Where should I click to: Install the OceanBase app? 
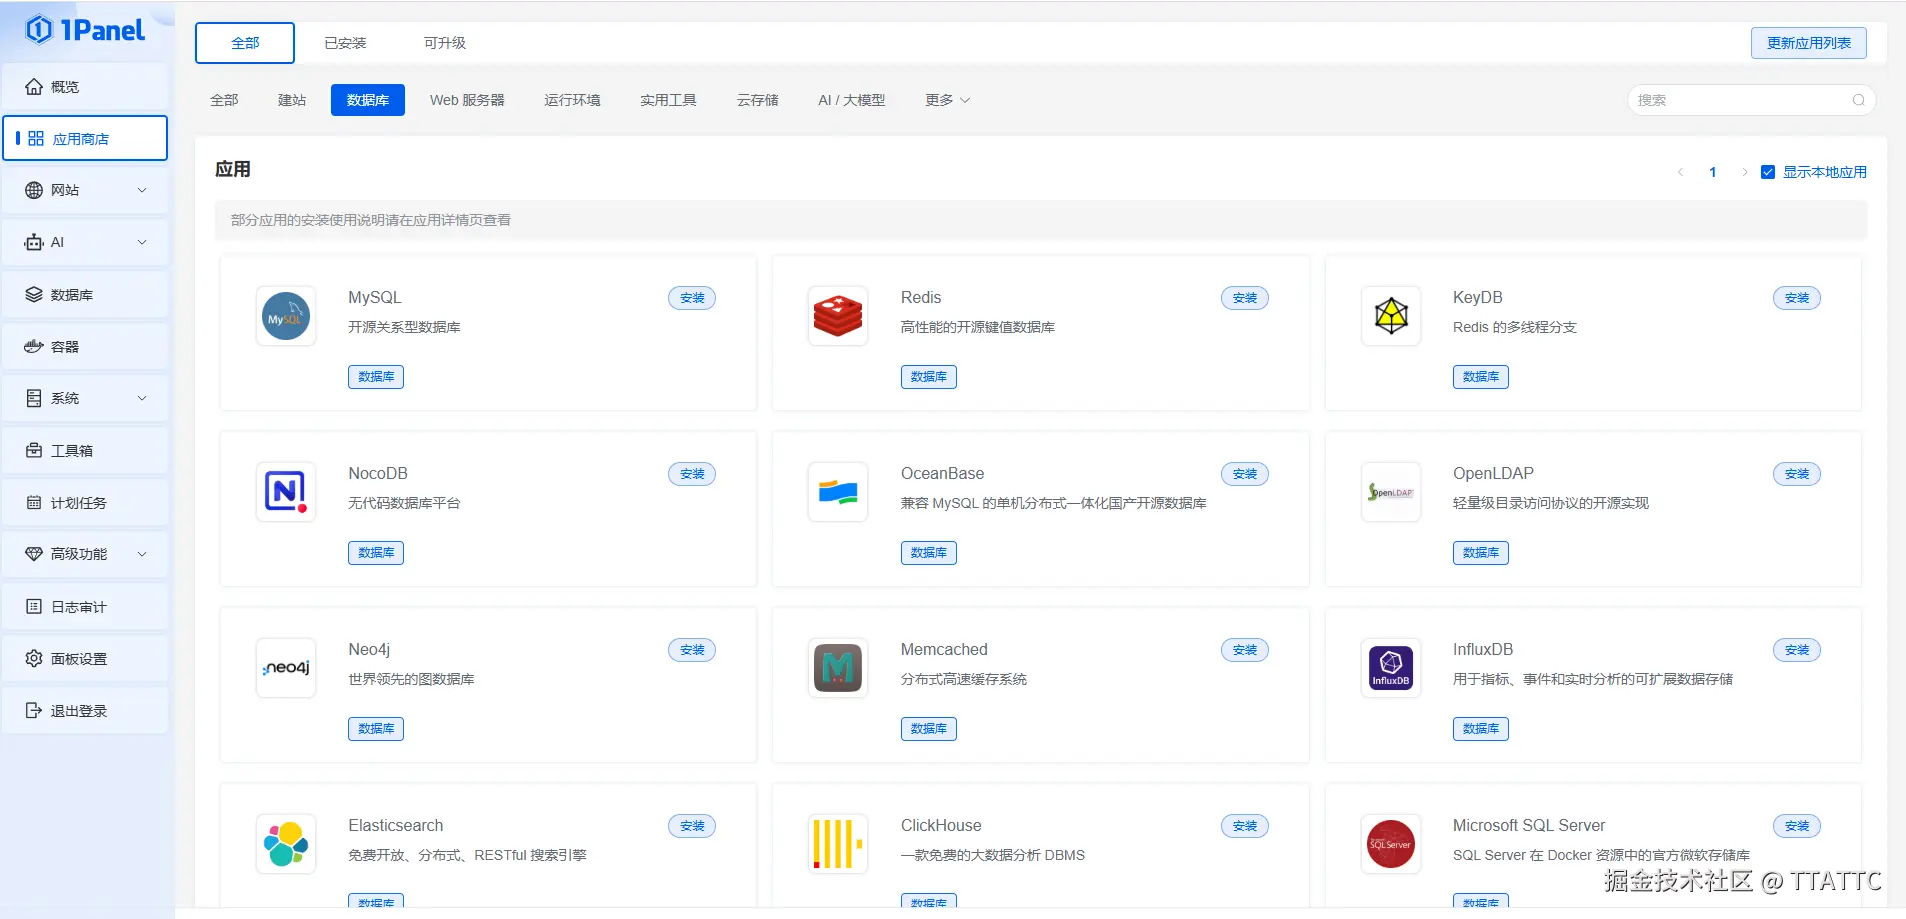tap(1245, 474)
